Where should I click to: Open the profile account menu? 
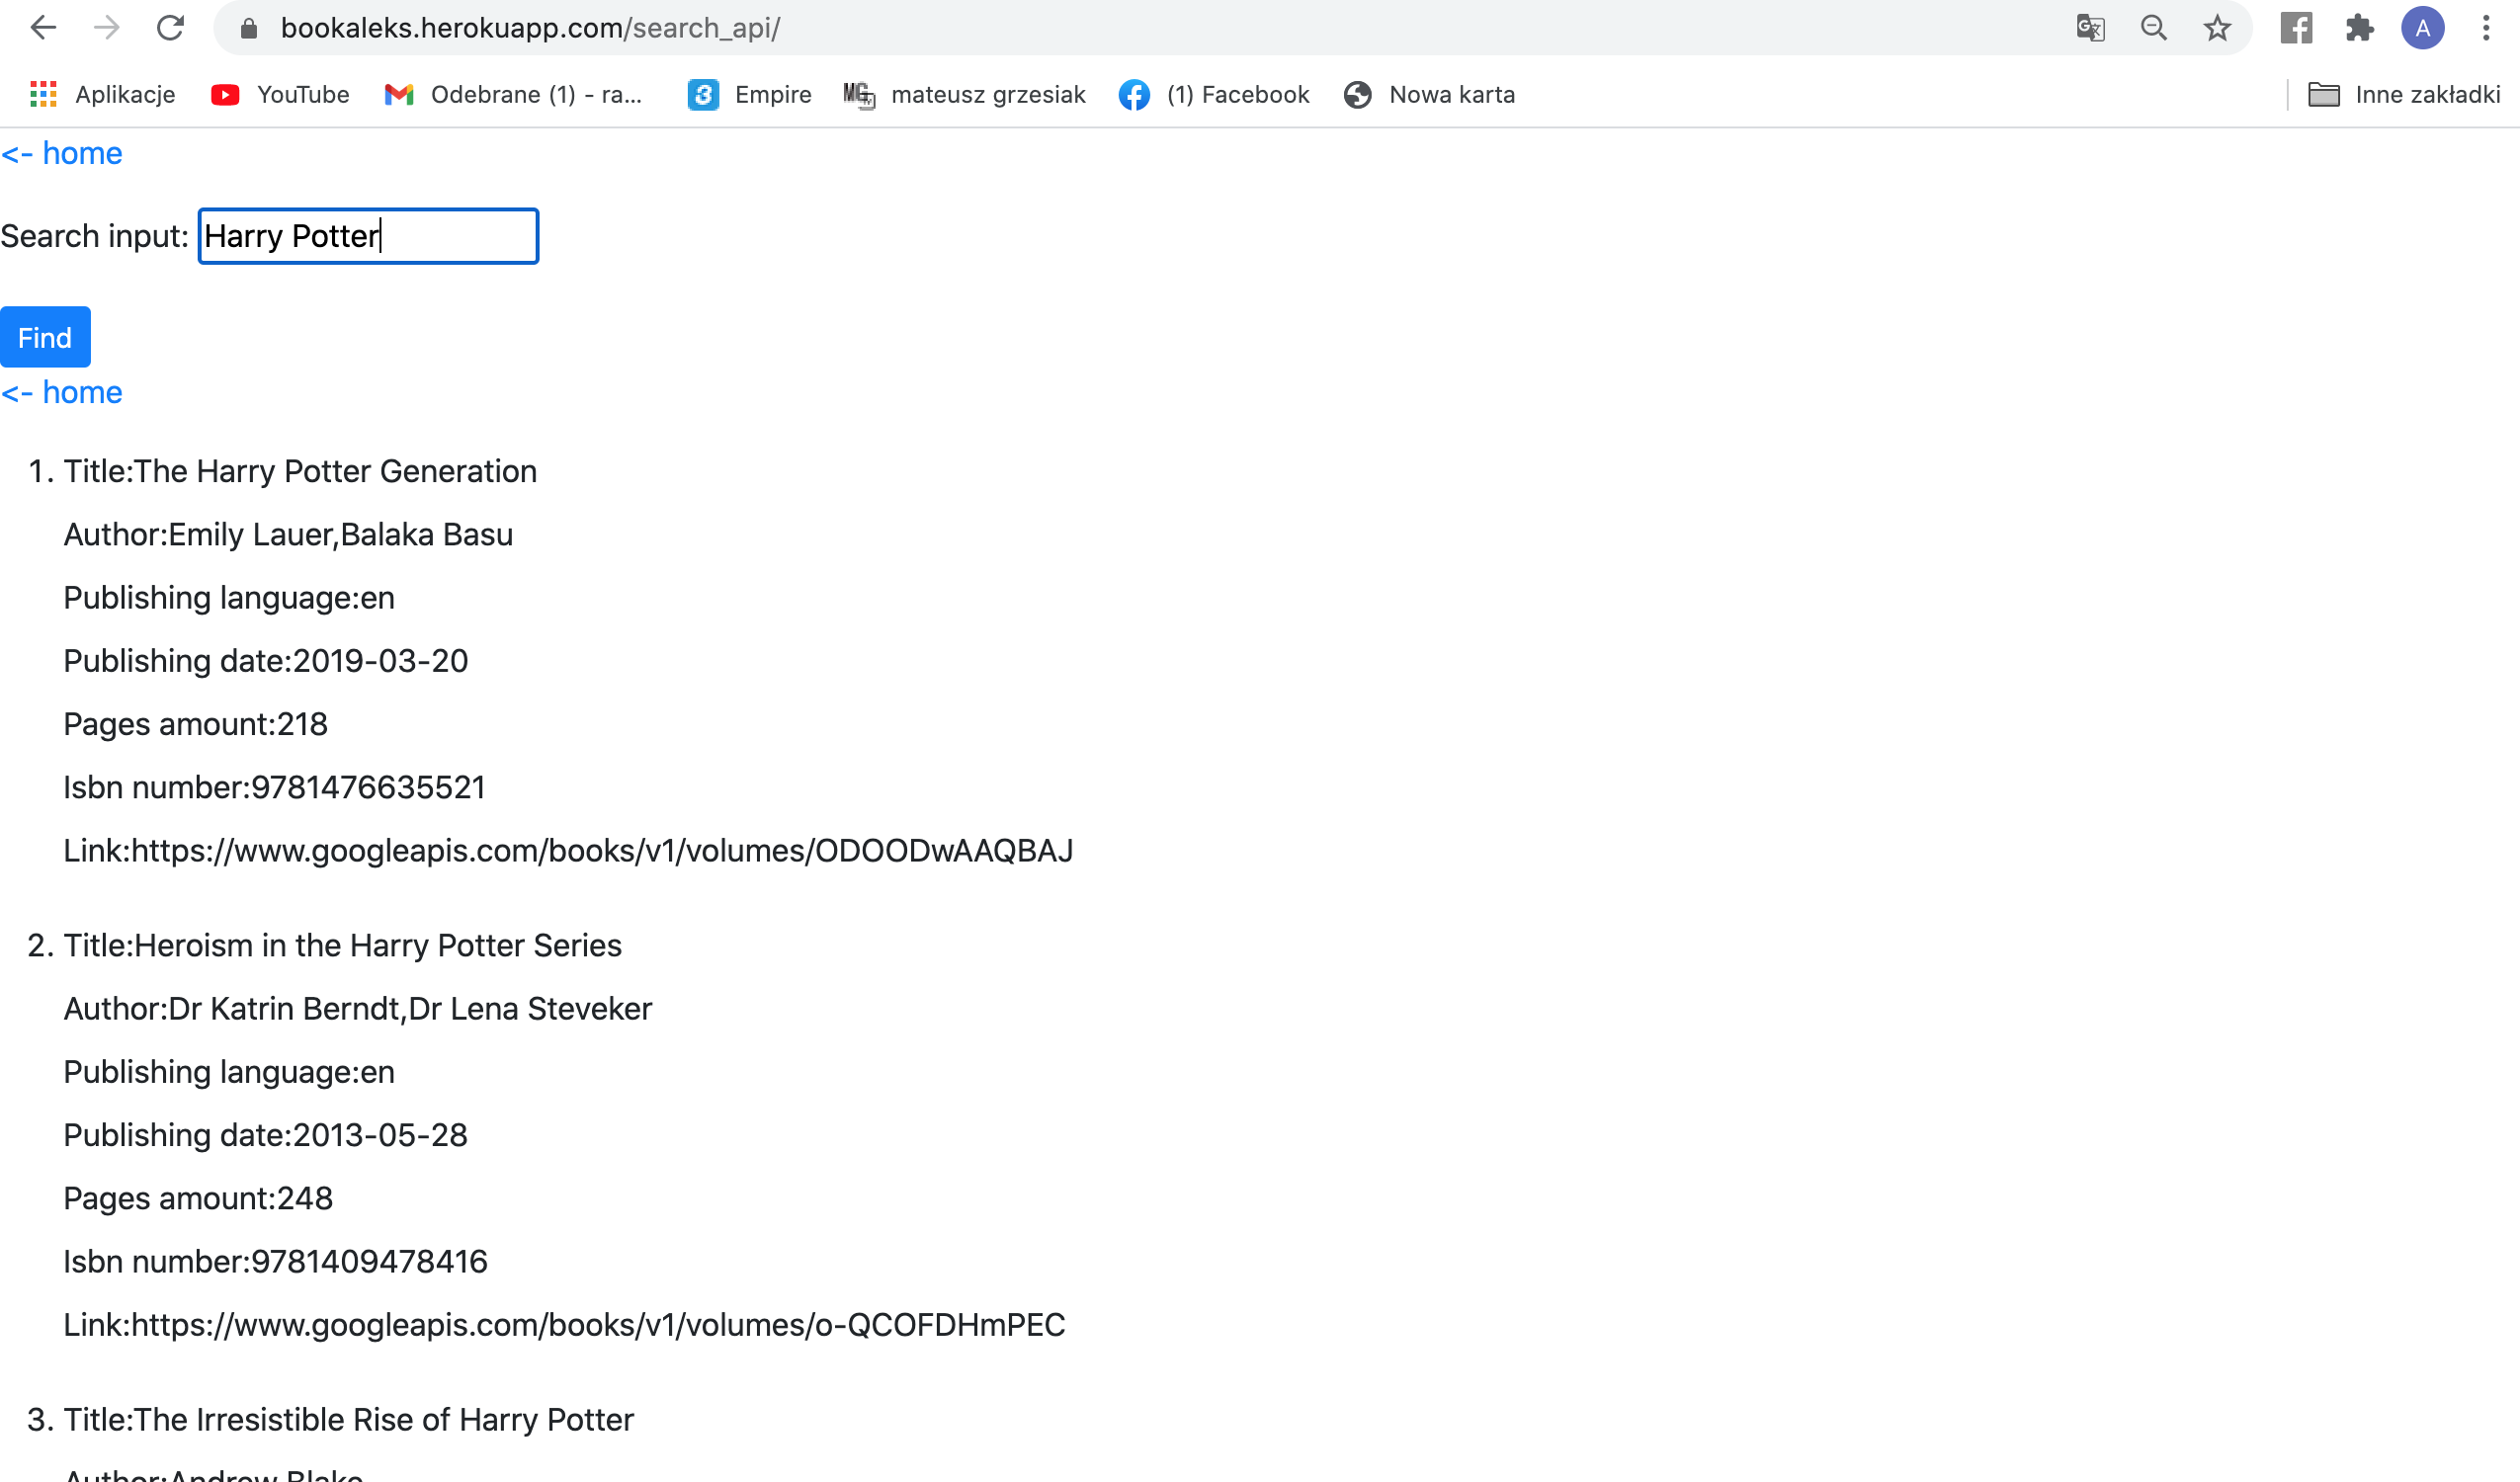point(2423,27)
